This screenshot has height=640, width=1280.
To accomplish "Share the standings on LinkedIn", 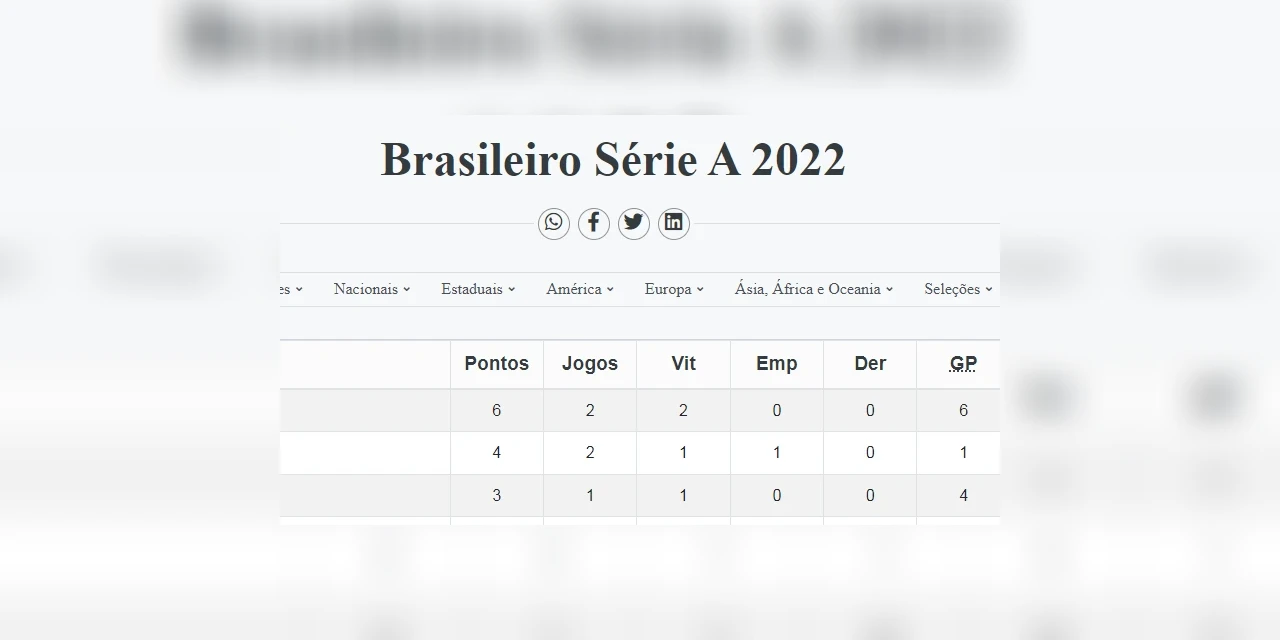I will tap(673, 223).
